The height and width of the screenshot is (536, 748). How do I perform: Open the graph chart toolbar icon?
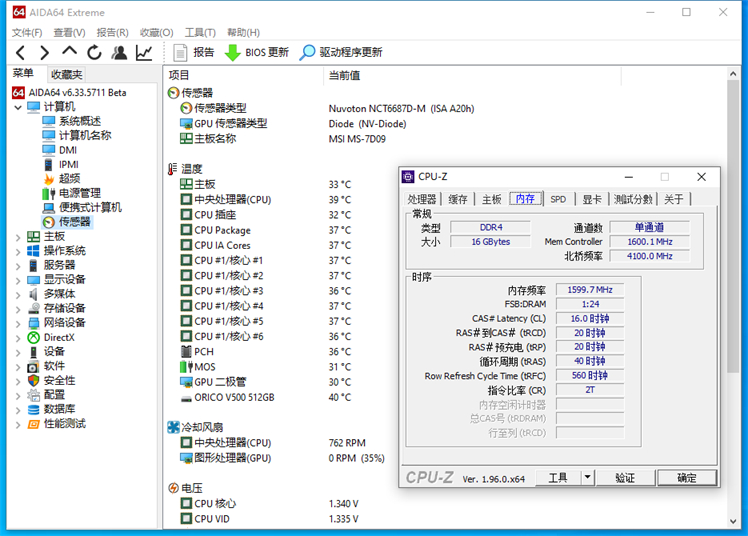144,52
